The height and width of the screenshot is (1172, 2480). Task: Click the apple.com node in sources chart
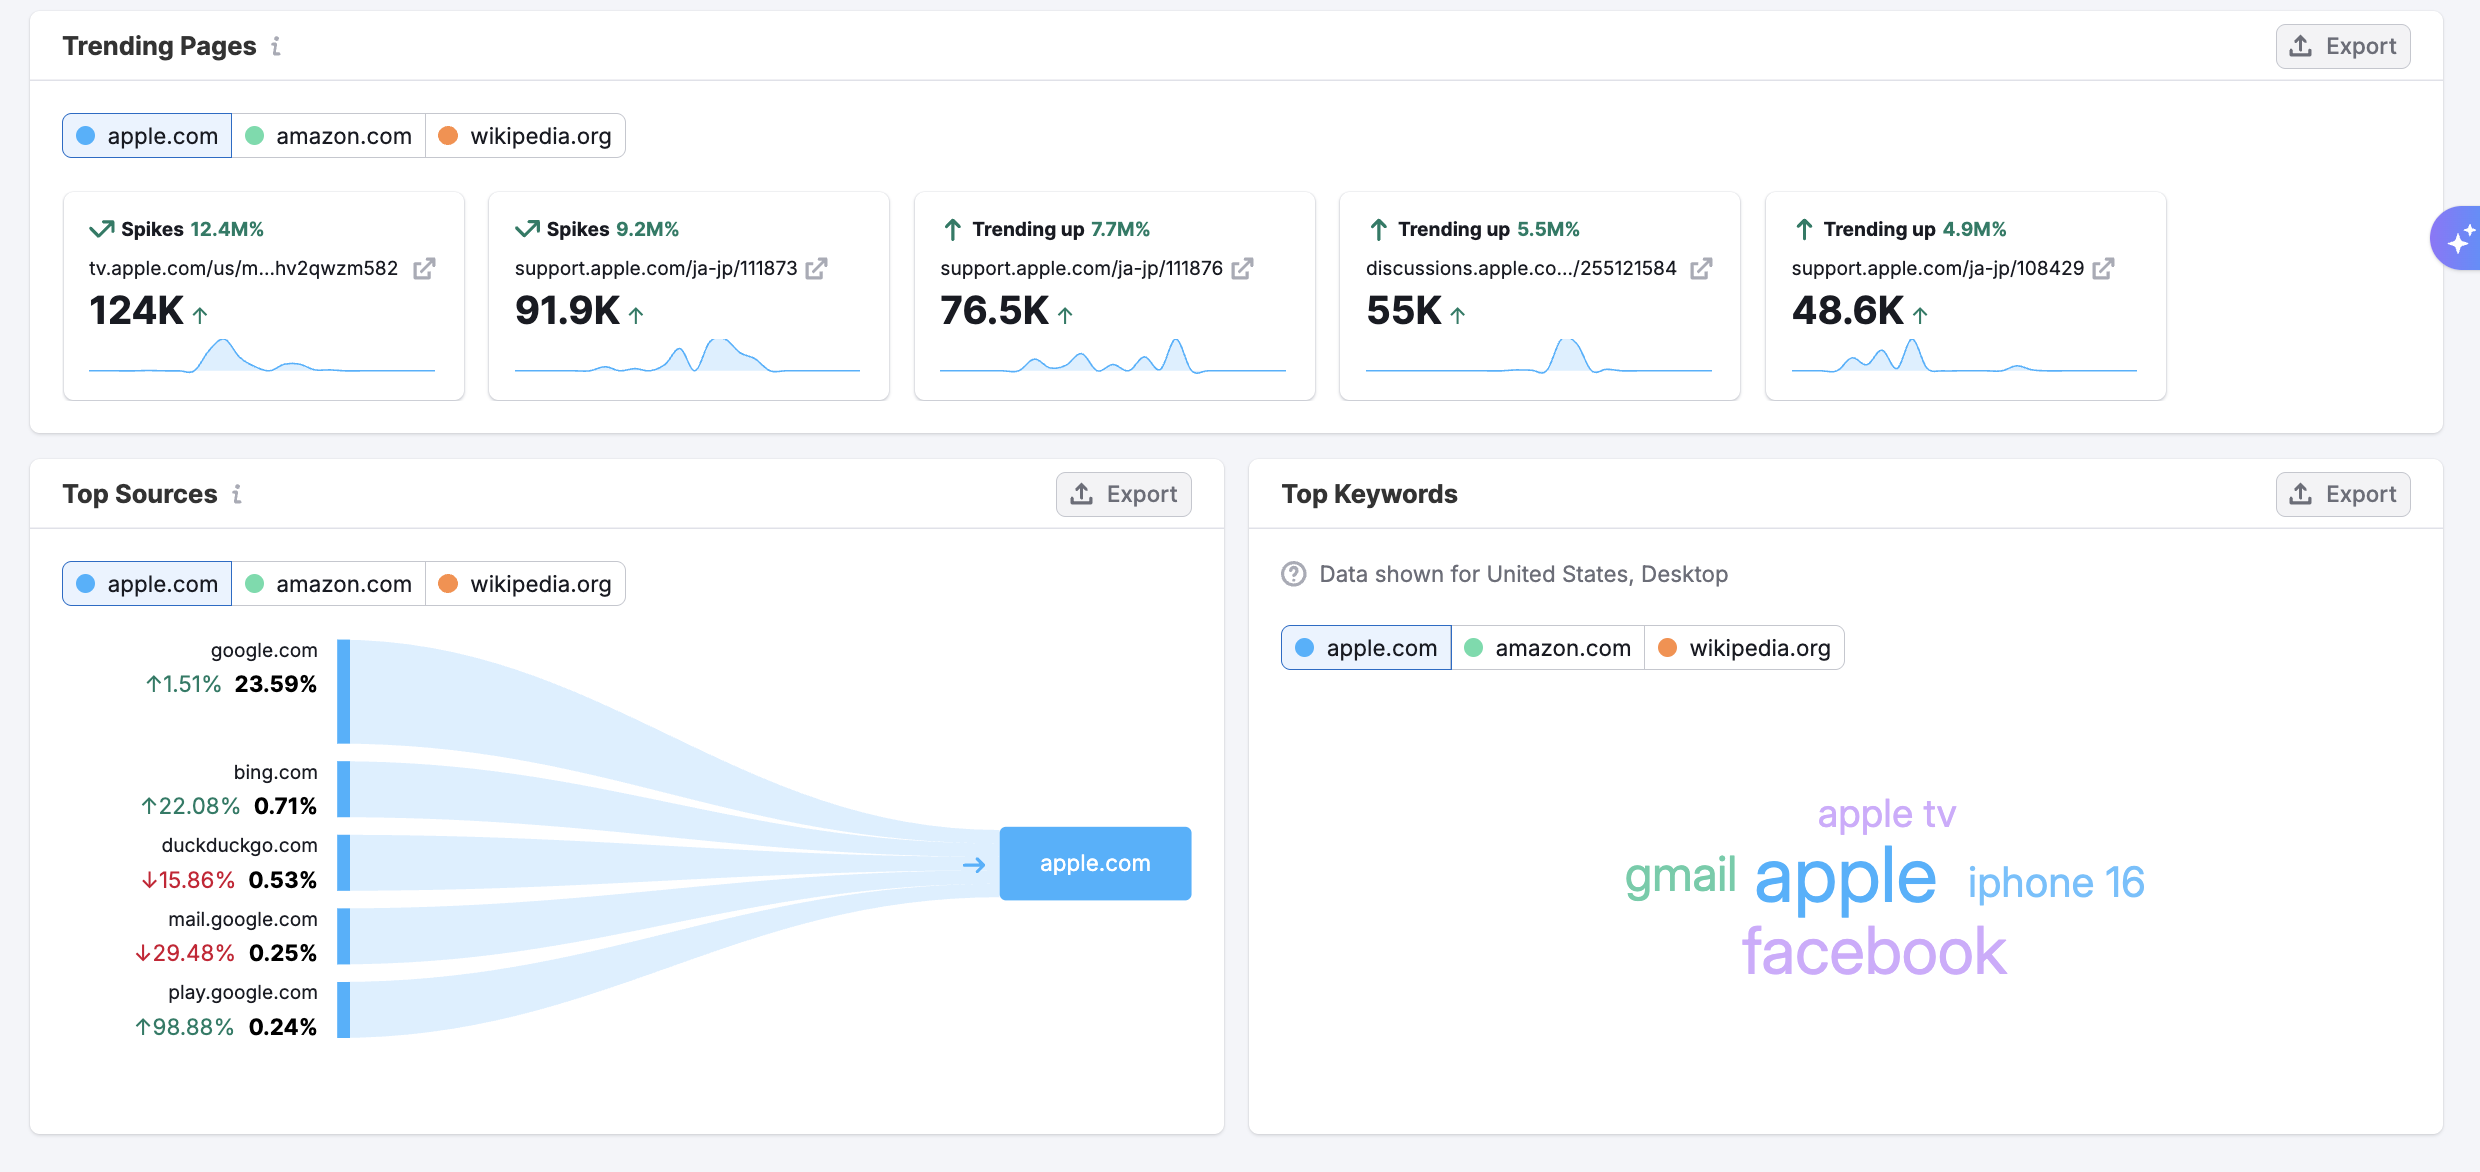(1095, 863)
